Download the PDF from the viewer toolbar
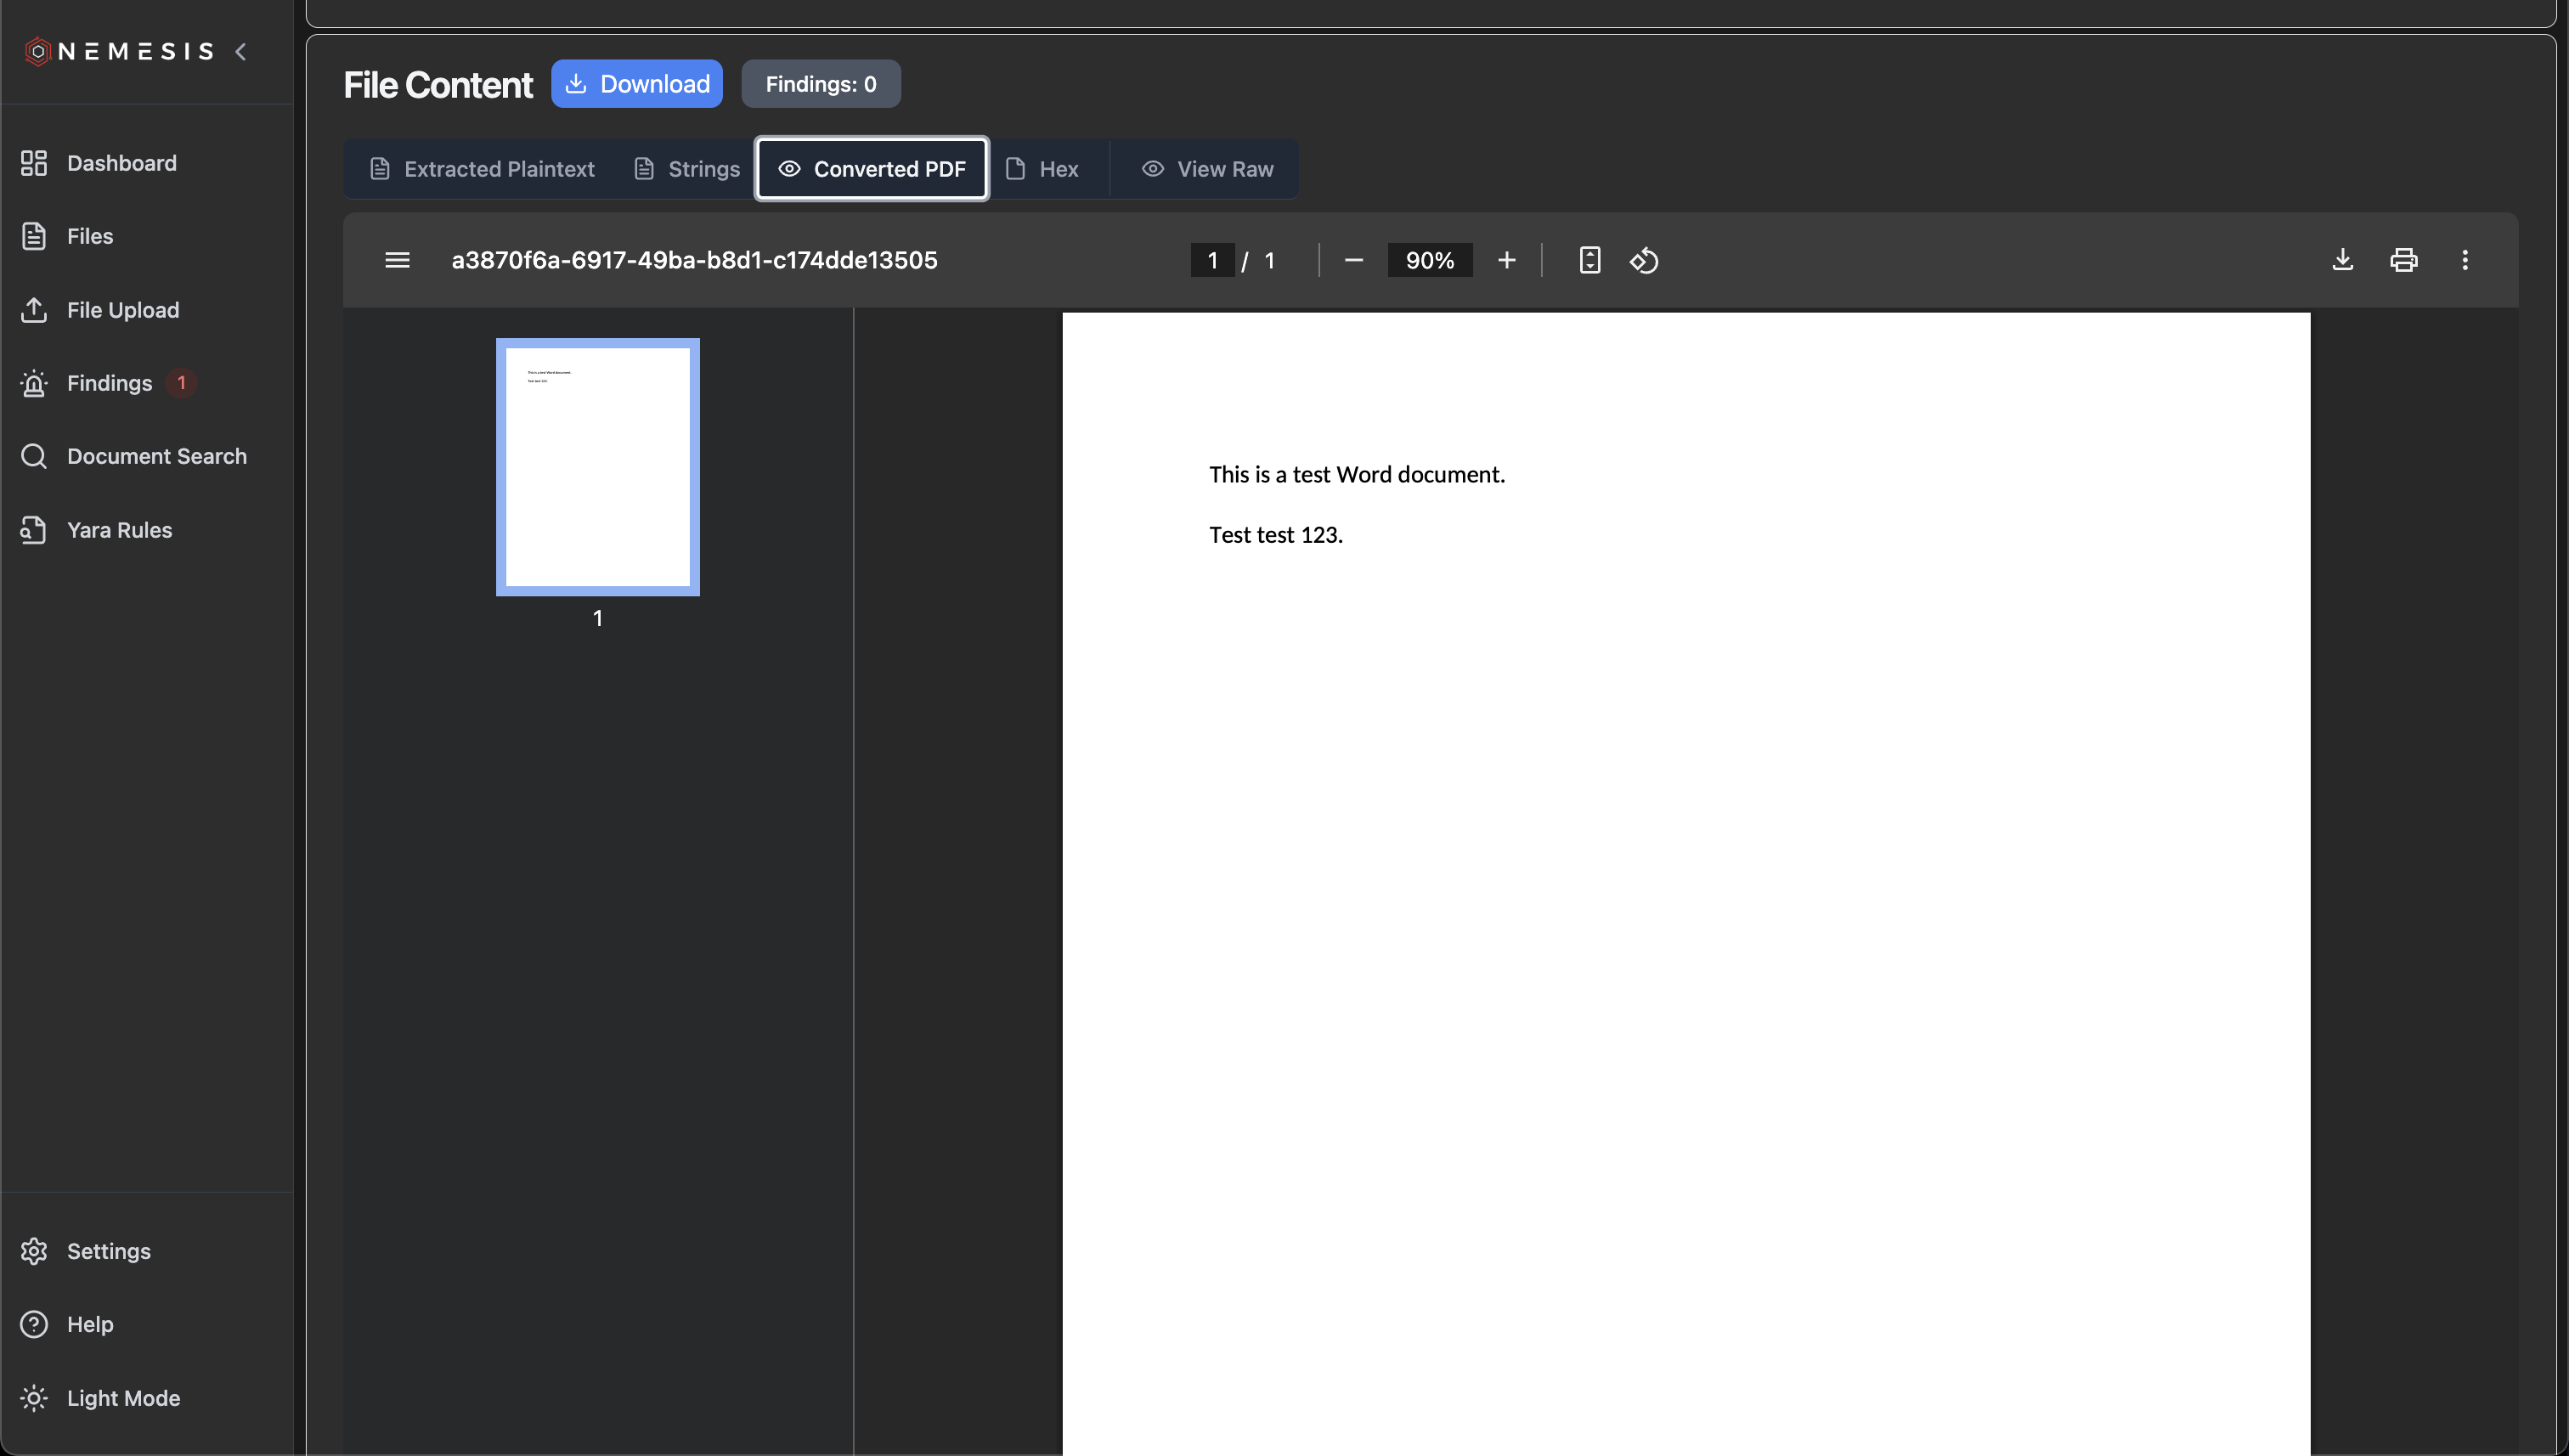This screenshot has width=2569, height=1456. pos(2343,260)
